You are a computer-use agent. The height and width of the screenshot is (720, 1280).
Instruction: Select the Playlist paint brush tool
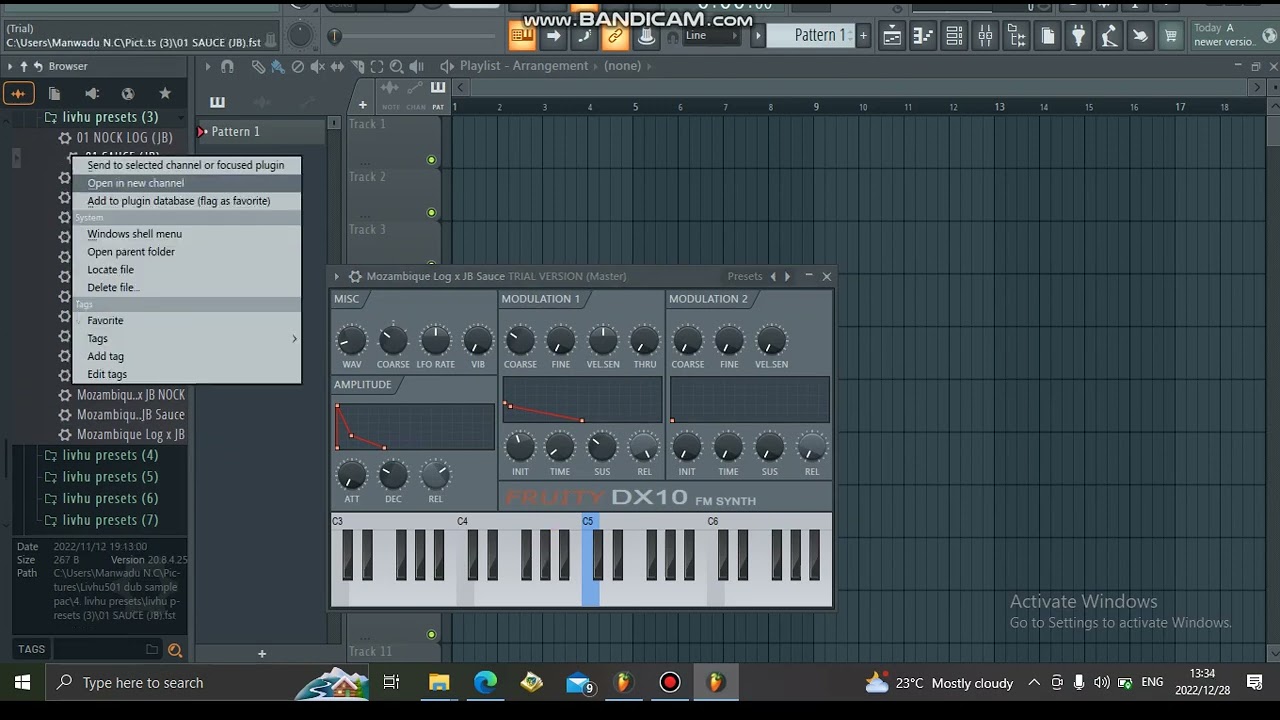(x=278, y=67)
